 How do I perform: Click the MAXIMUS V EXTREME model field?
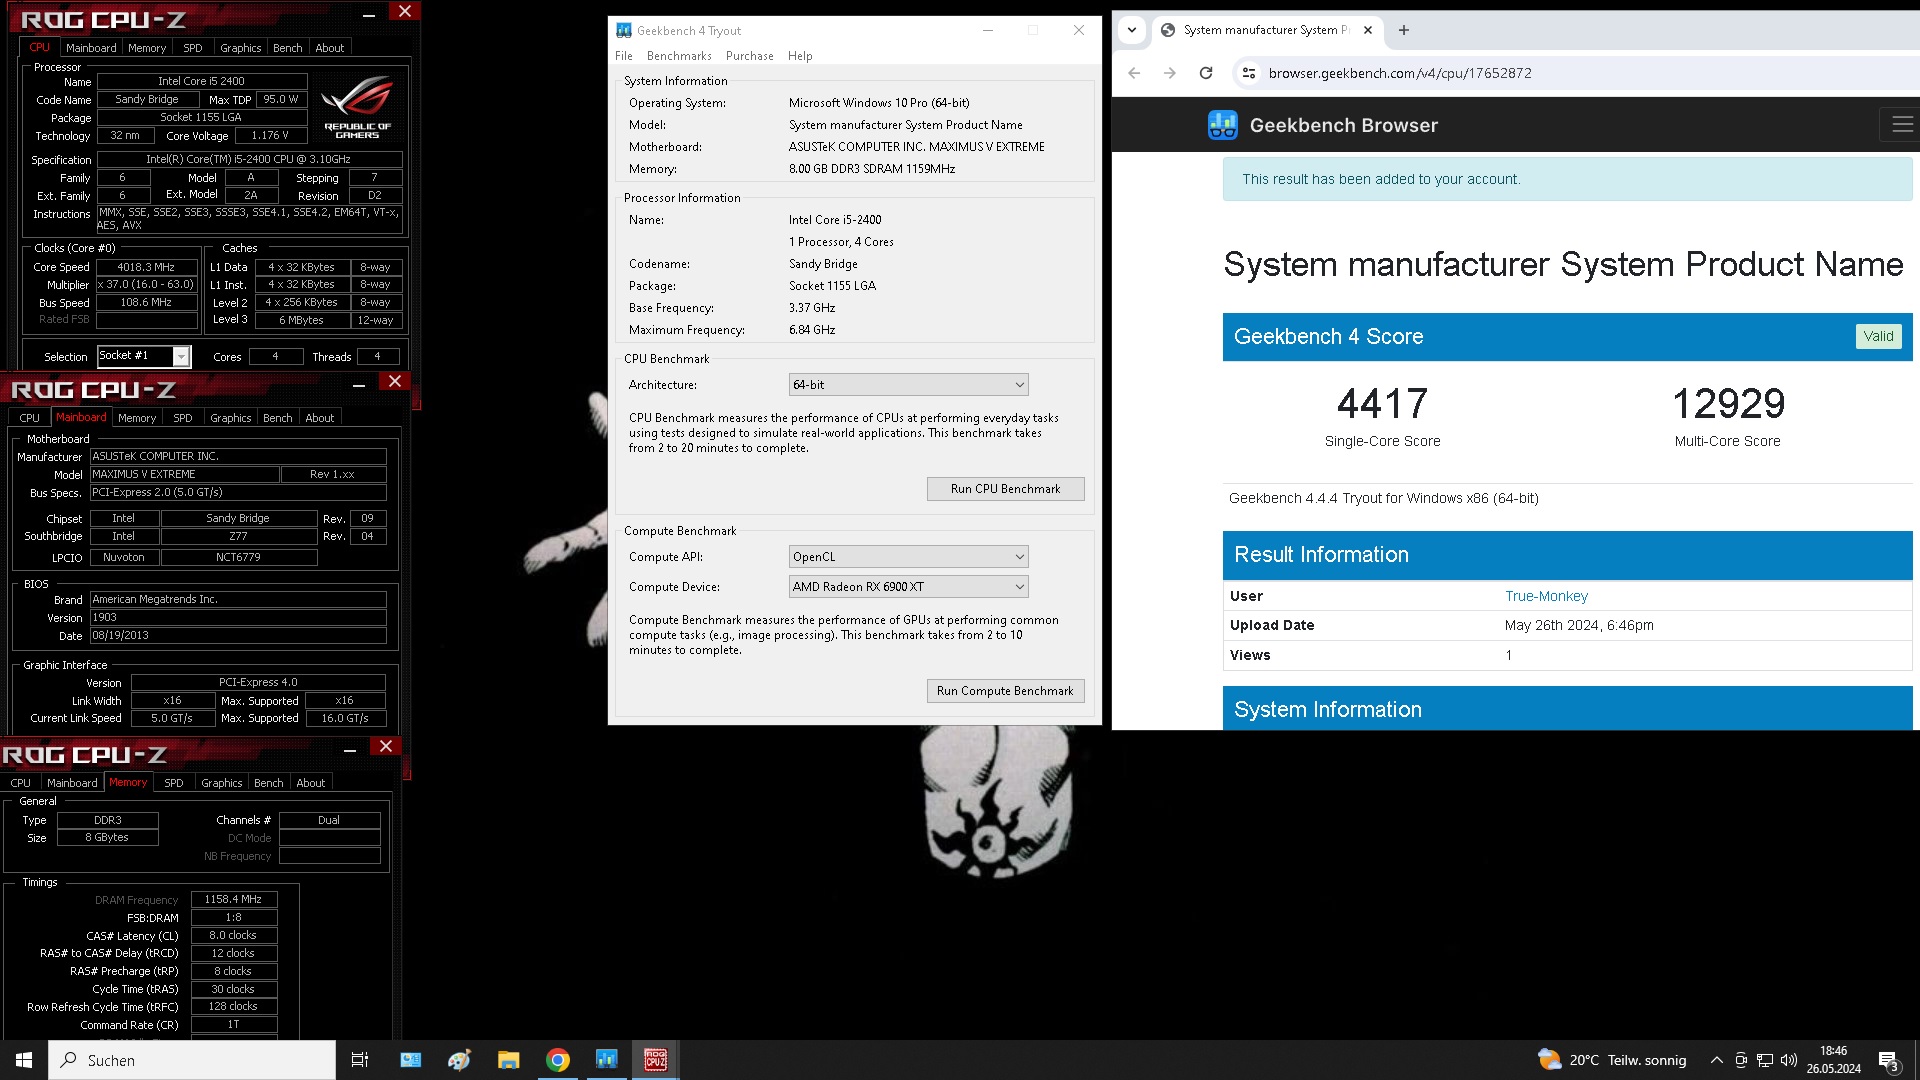click(x=184, y=474)
